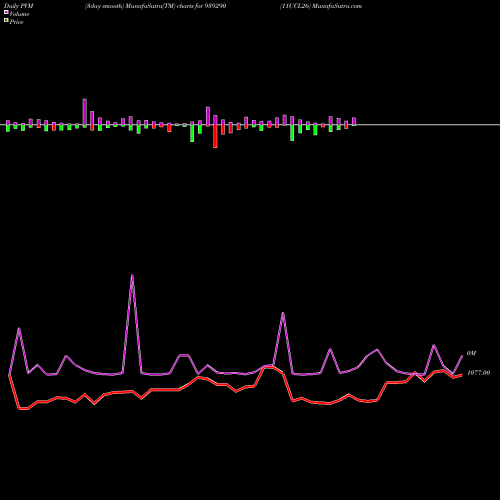Click the longest red downward histogram bar

click(215, 136)
